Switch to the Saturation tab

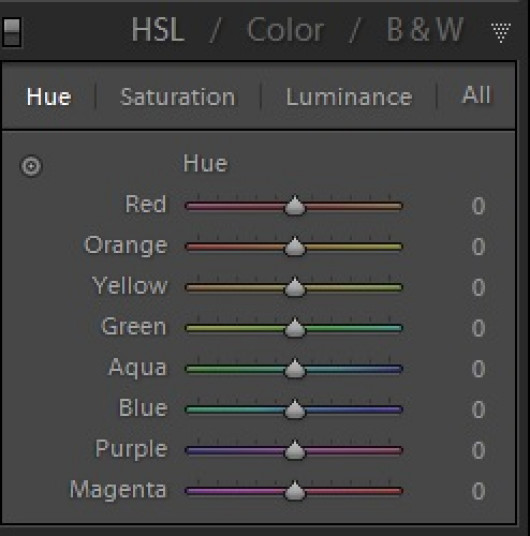tap(177, 97)
